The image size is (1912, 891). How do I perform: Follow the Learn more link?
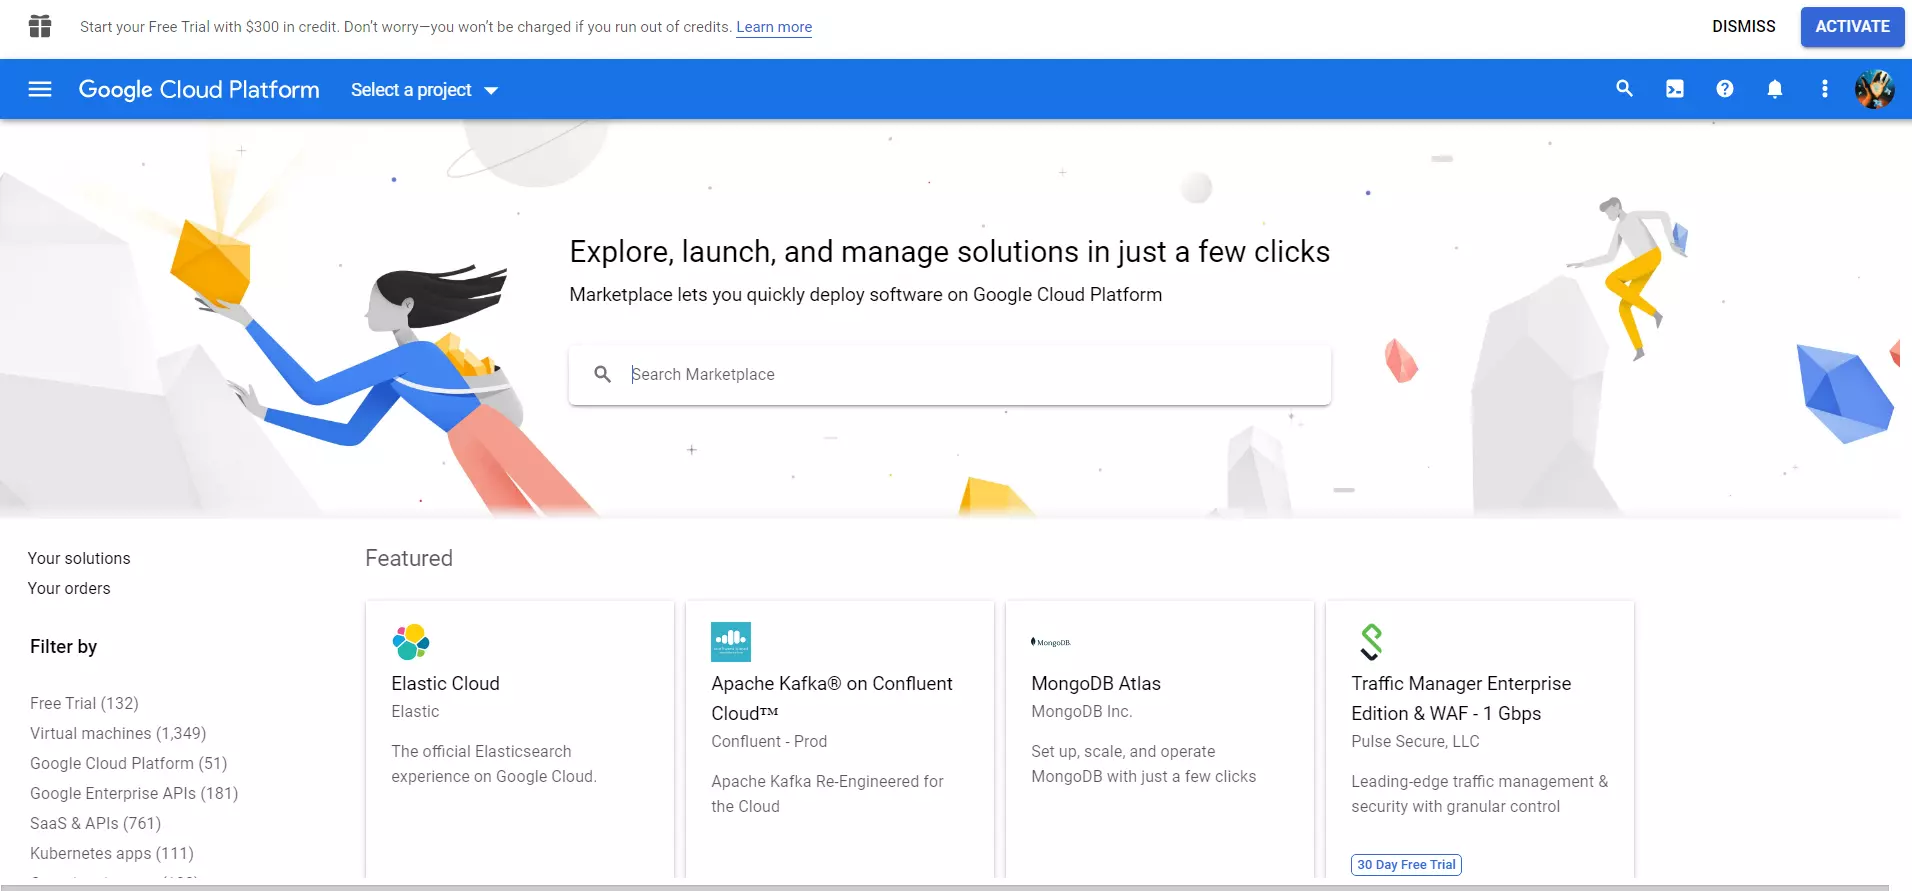[774, 27]
